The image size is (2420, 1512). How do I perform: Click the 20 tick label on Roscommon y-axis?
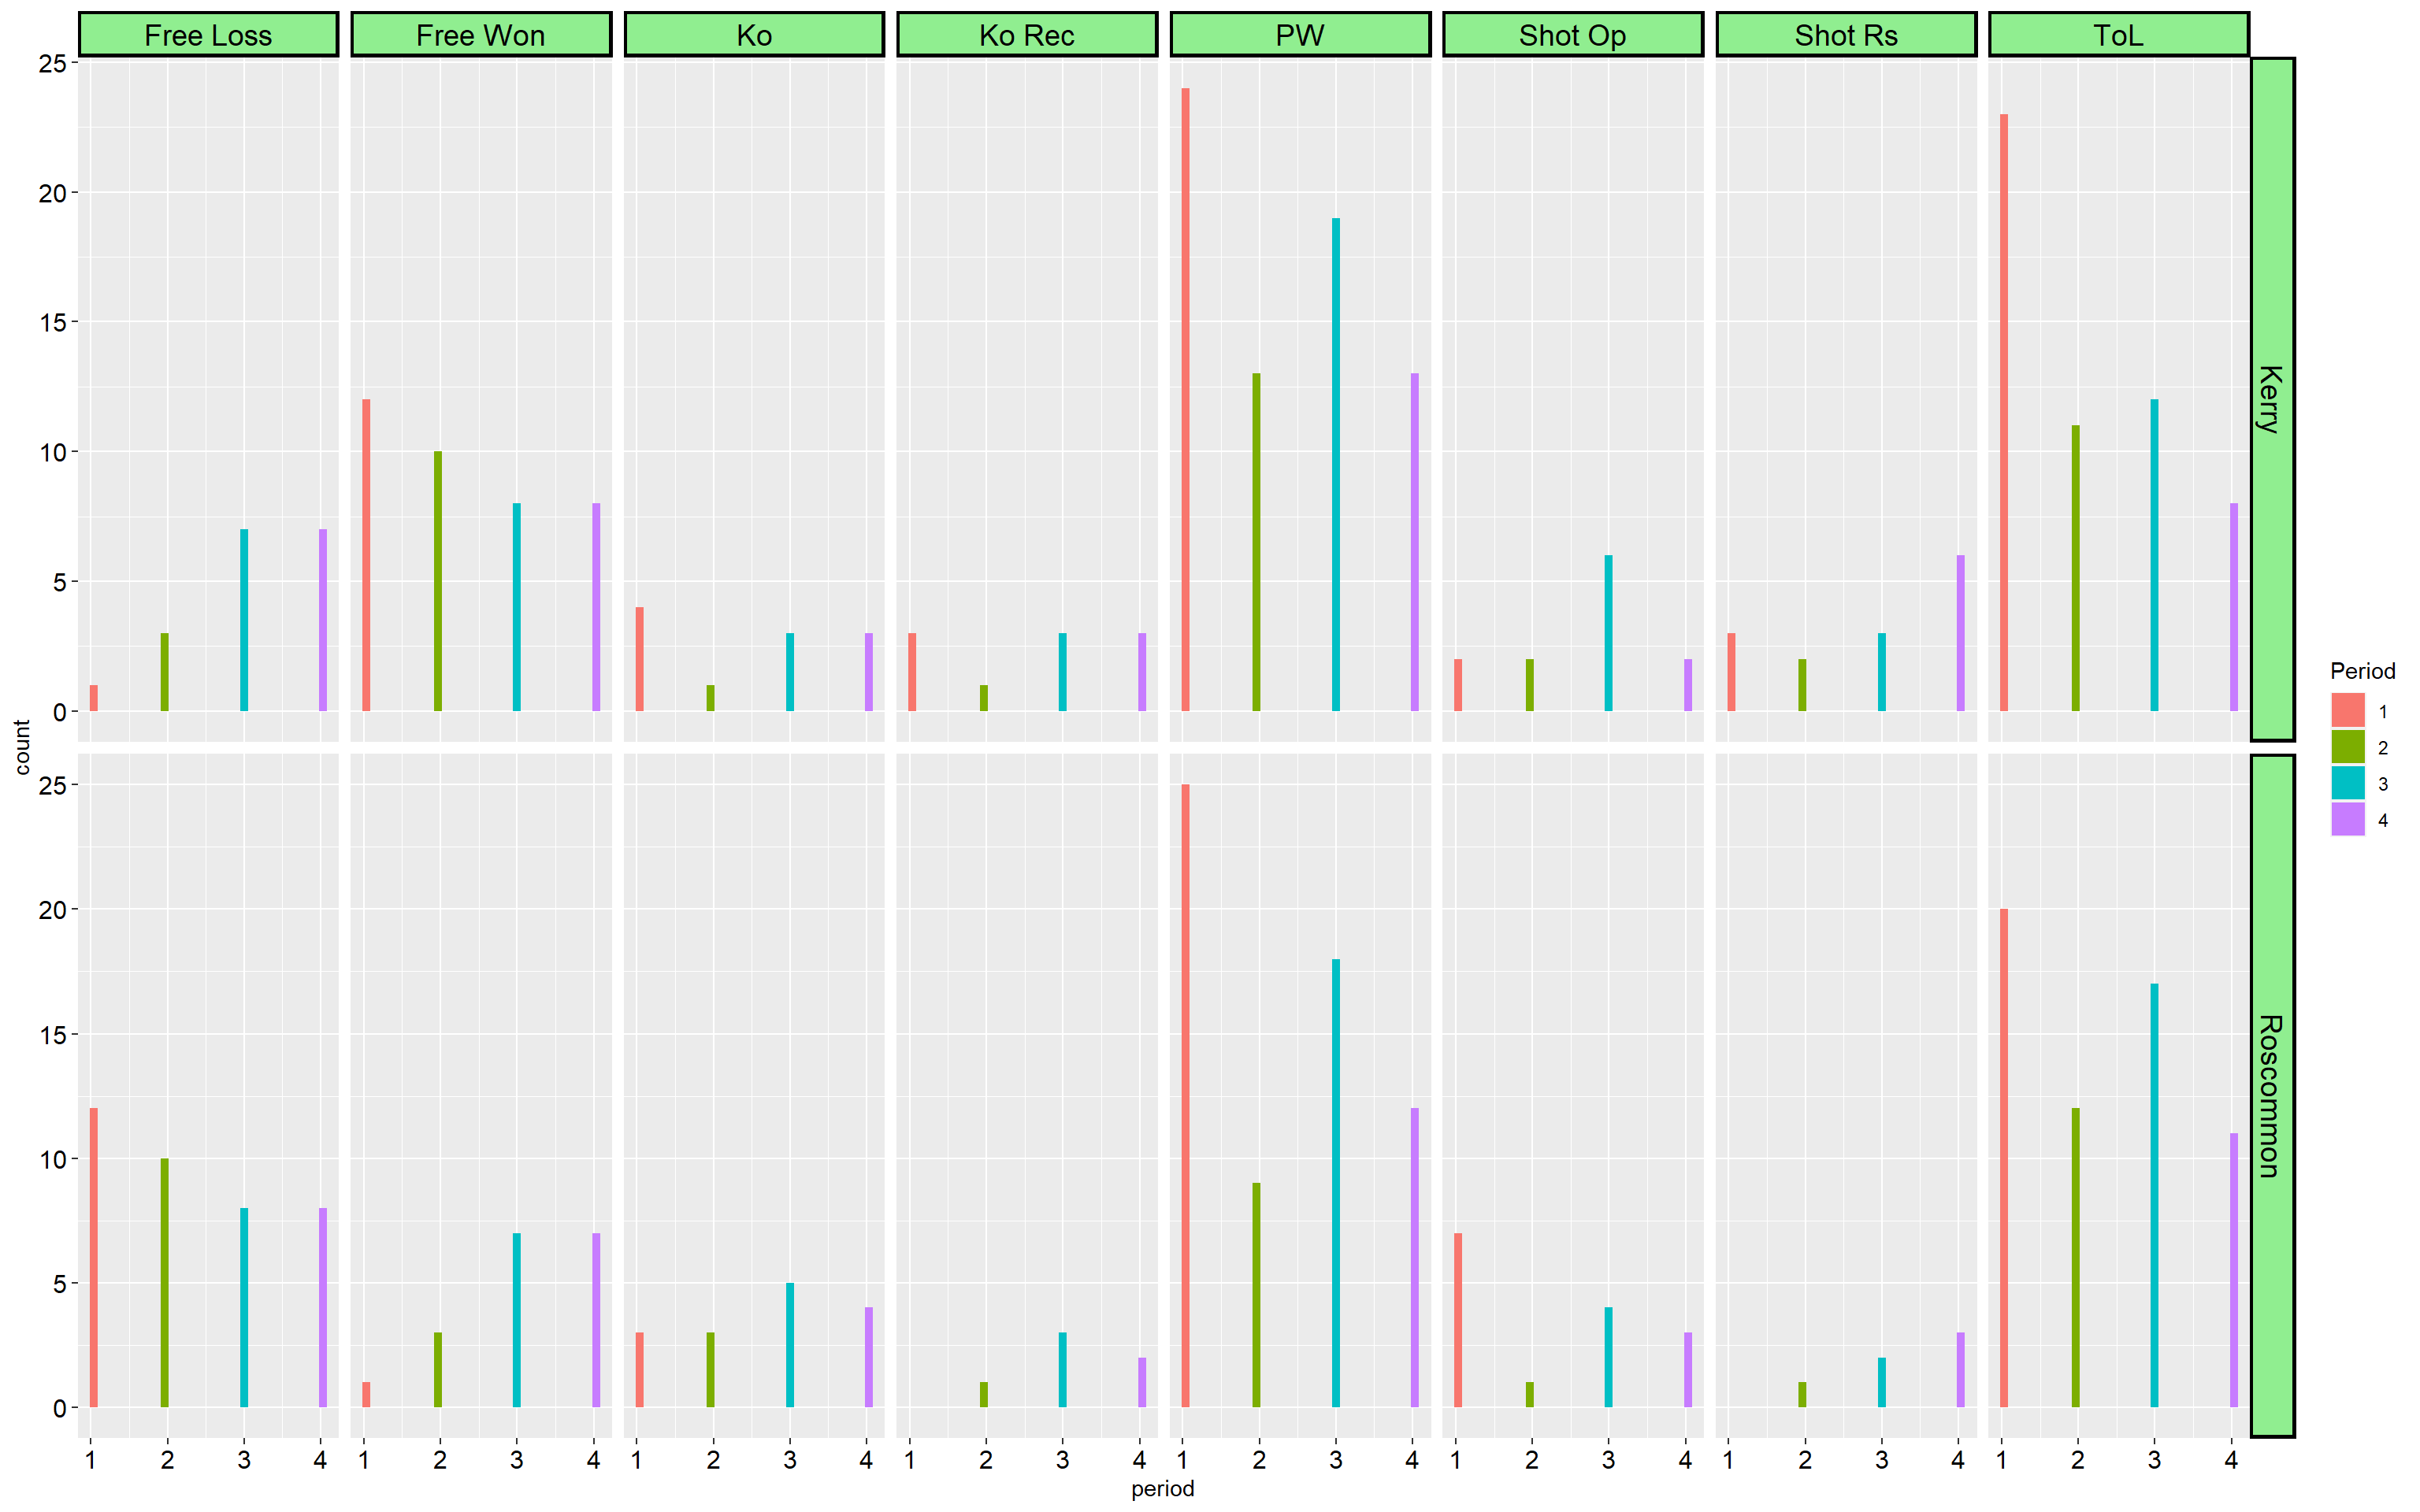tap(52, 910)
